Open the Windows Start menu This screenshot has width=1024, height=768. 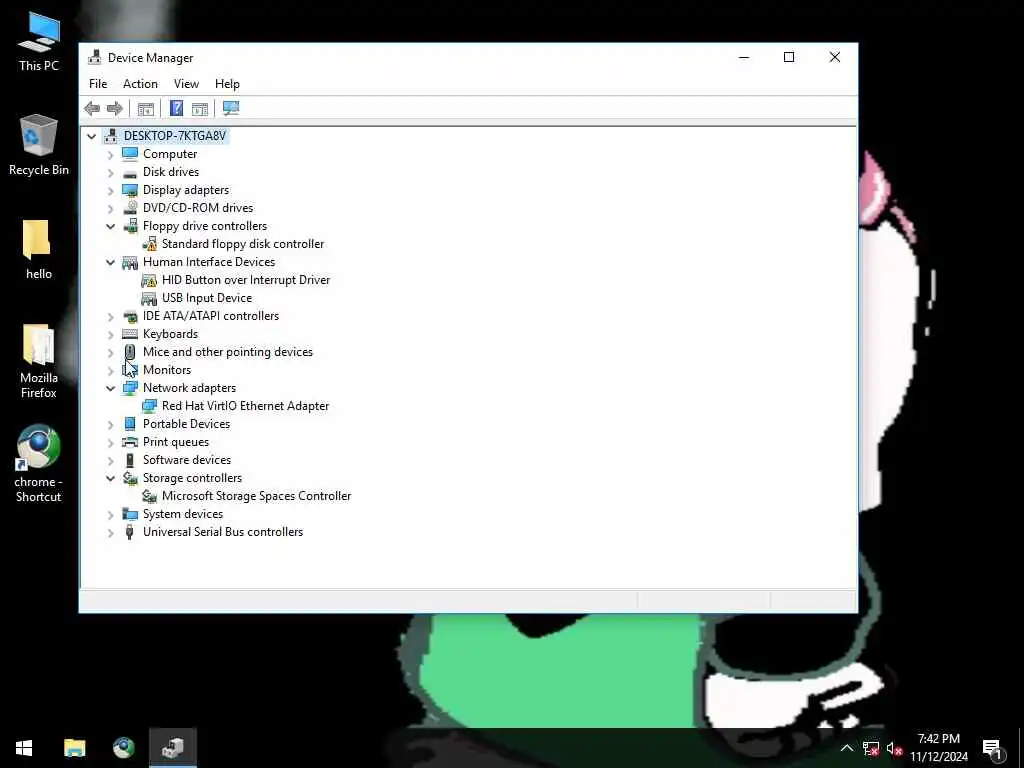pos(24,748)
